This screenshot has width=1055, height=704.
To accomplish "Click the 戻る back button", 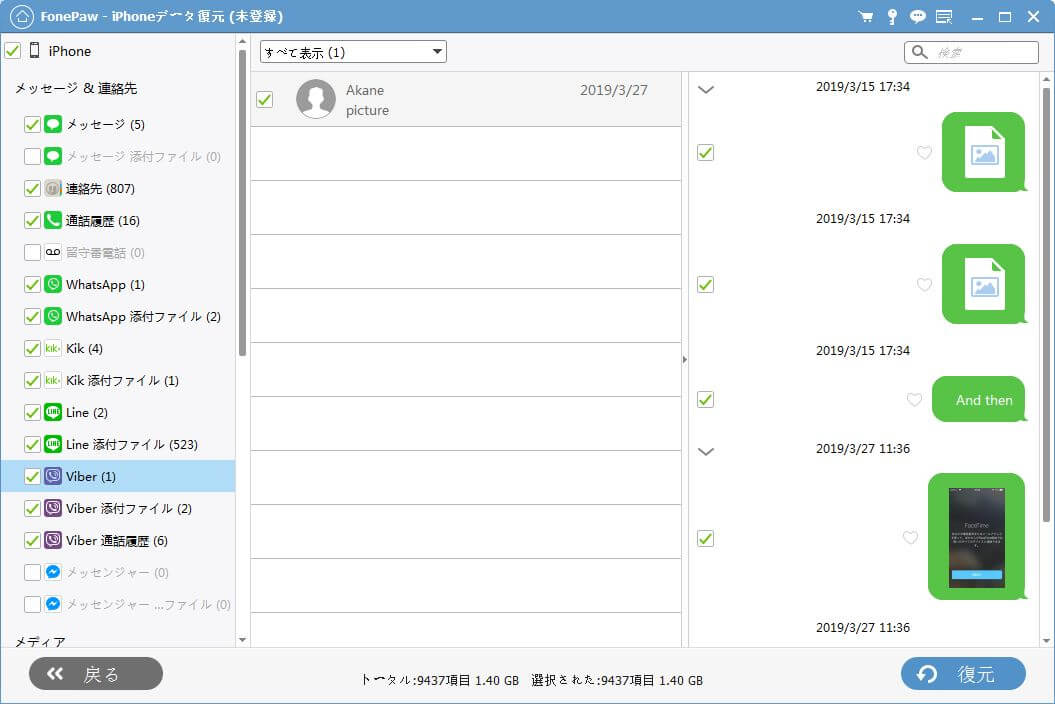I will (x=96, y=674).
